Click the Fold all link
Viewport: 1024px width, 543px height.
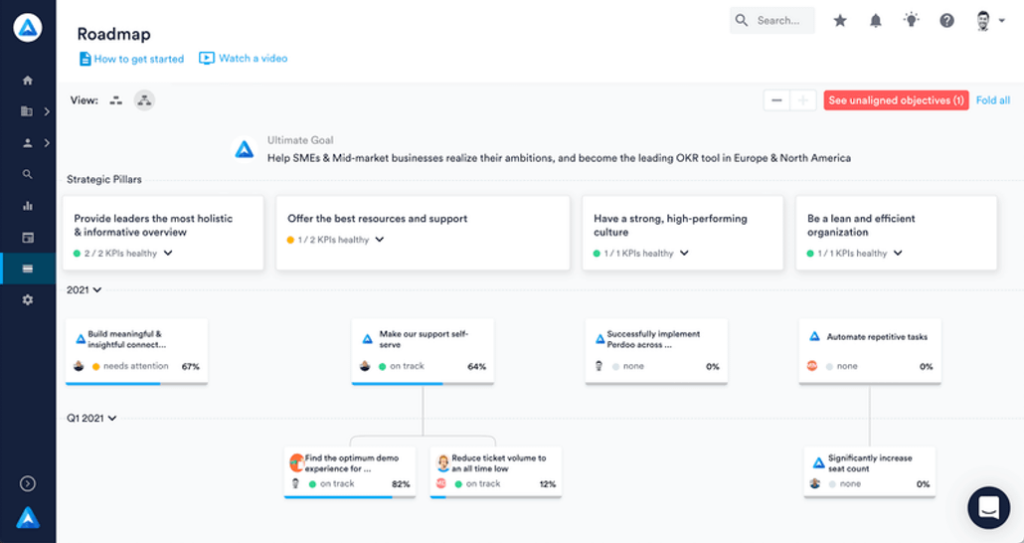(993, 101)
